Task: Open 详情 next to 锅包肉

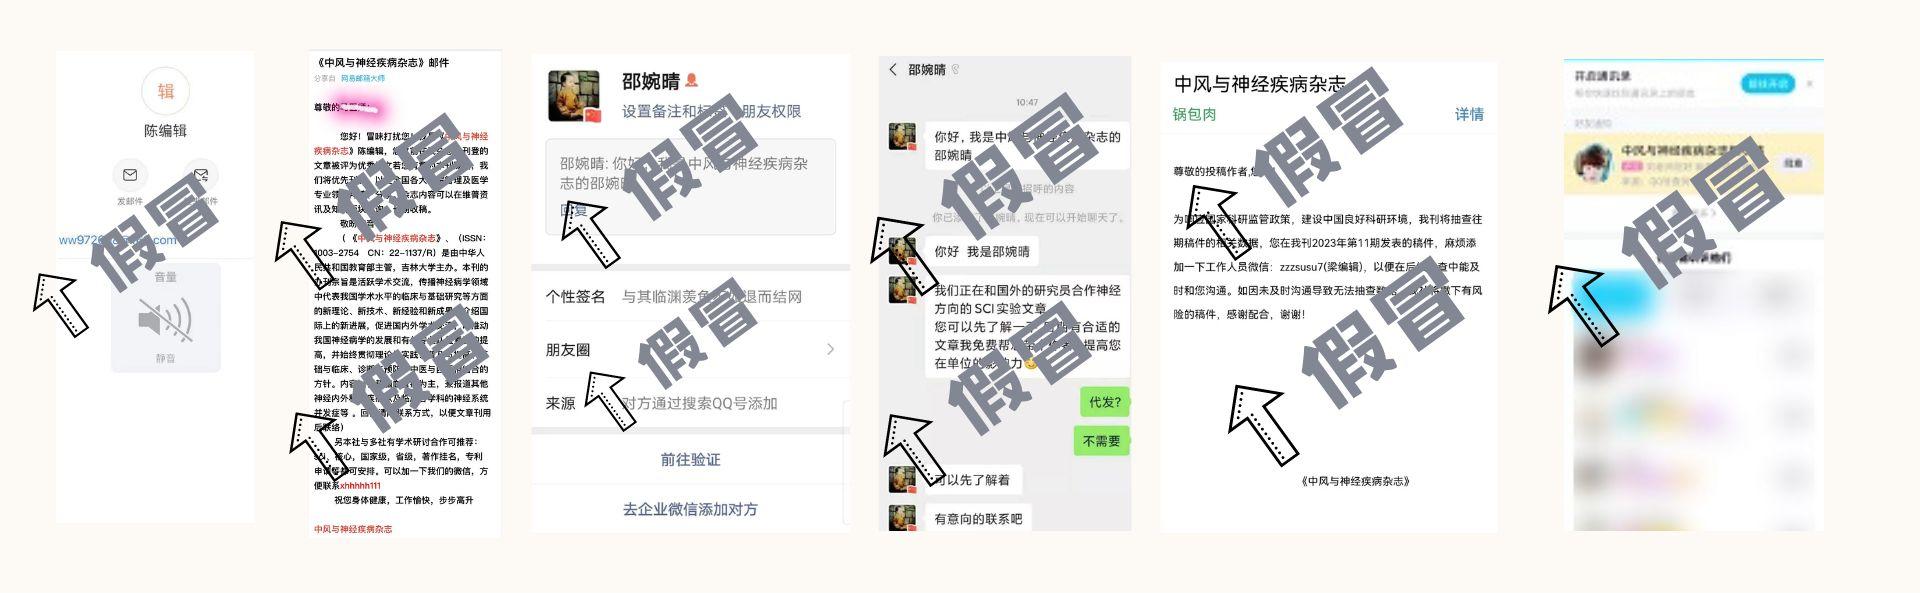Action: point(1469,114)
